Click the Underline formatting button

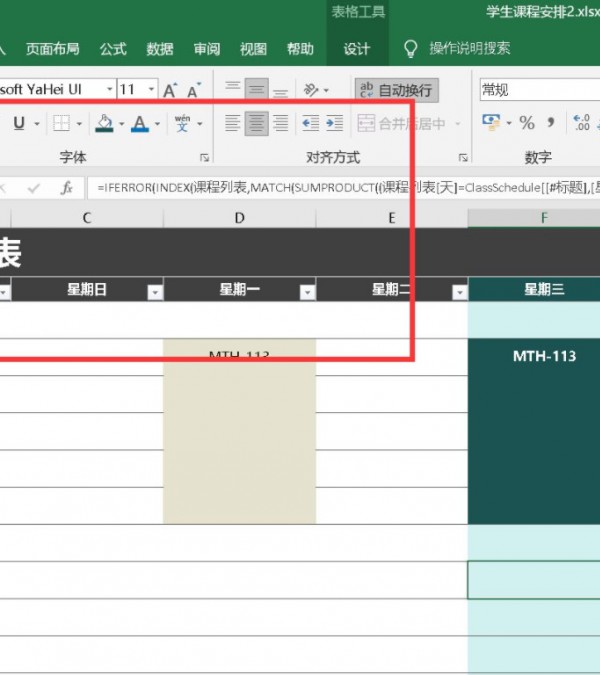click(19, 124)
